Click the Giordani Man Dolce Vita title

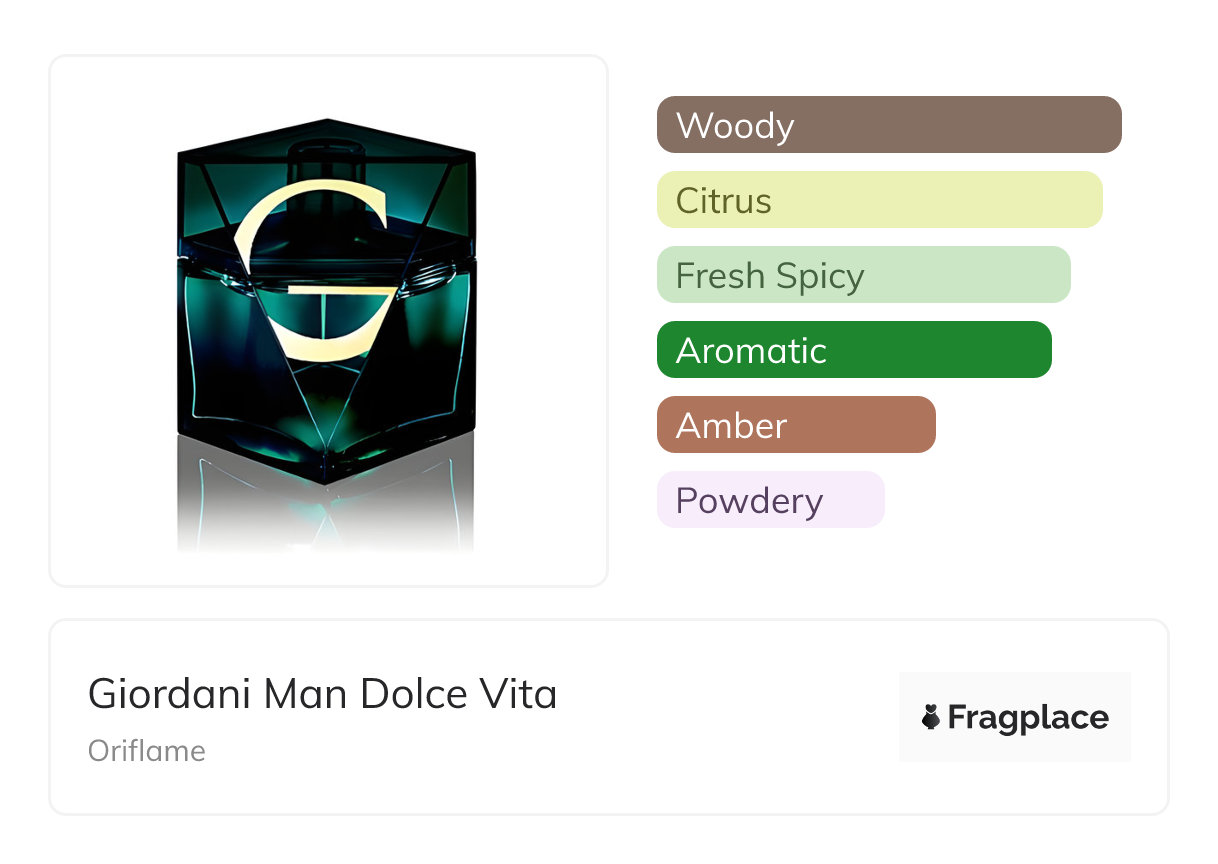click(x=322, y=694)
